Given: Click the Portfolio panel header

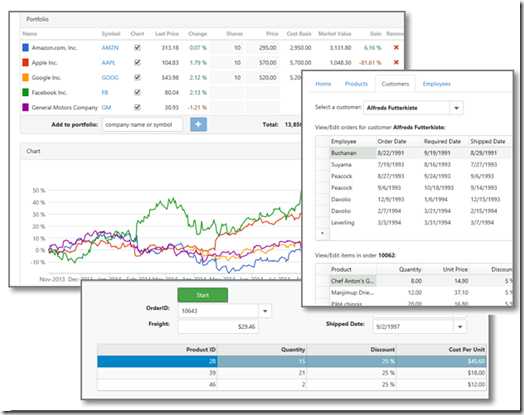Looking at the screenshot, I should click(212, 19).
